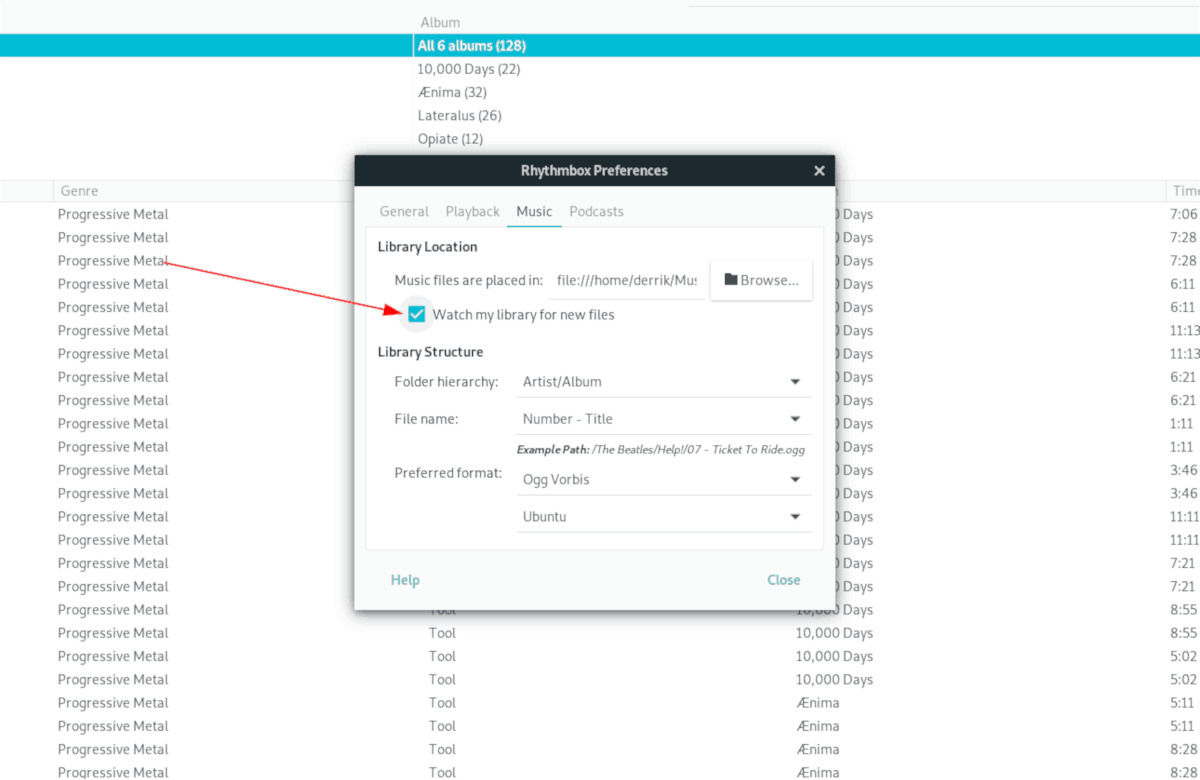The image size is (1200, 780).
Task: Expand the Ubuntu preset dropdown
Action: click(x=663, y=517)
